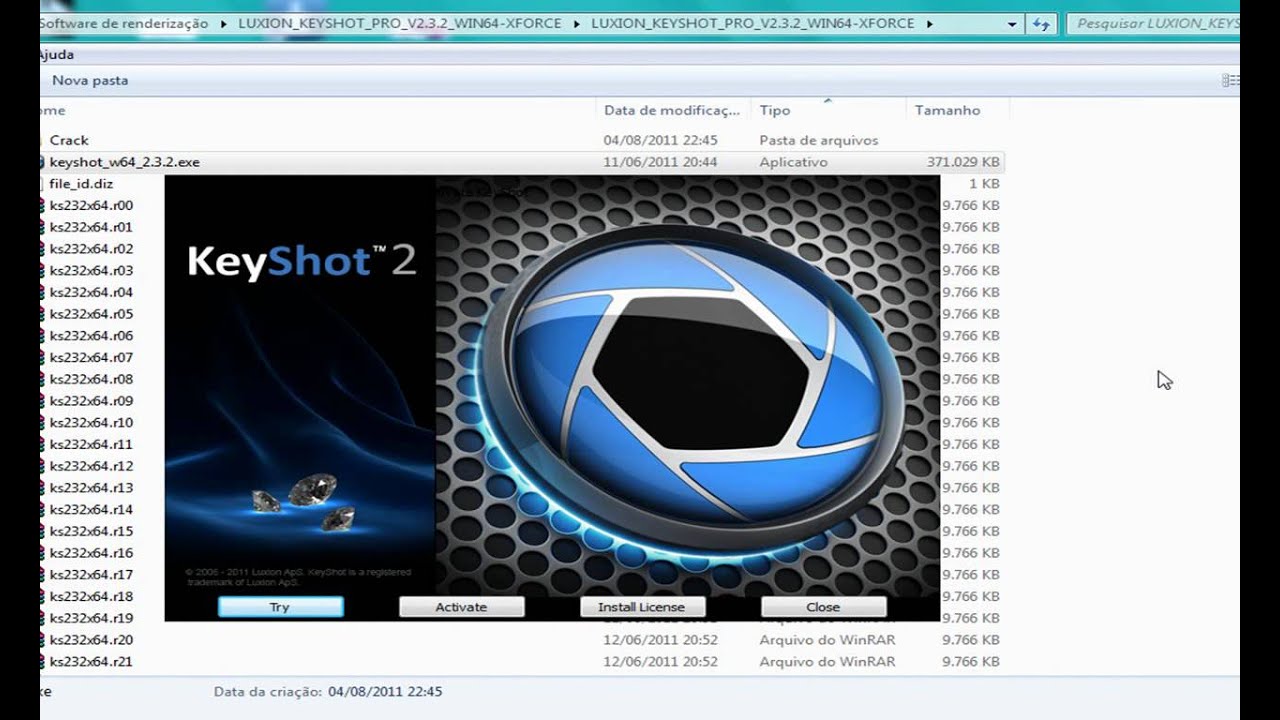Click the 04/08/2011 22:45 date of Crack
1280x720 pixels.
[x=660, y=140]
